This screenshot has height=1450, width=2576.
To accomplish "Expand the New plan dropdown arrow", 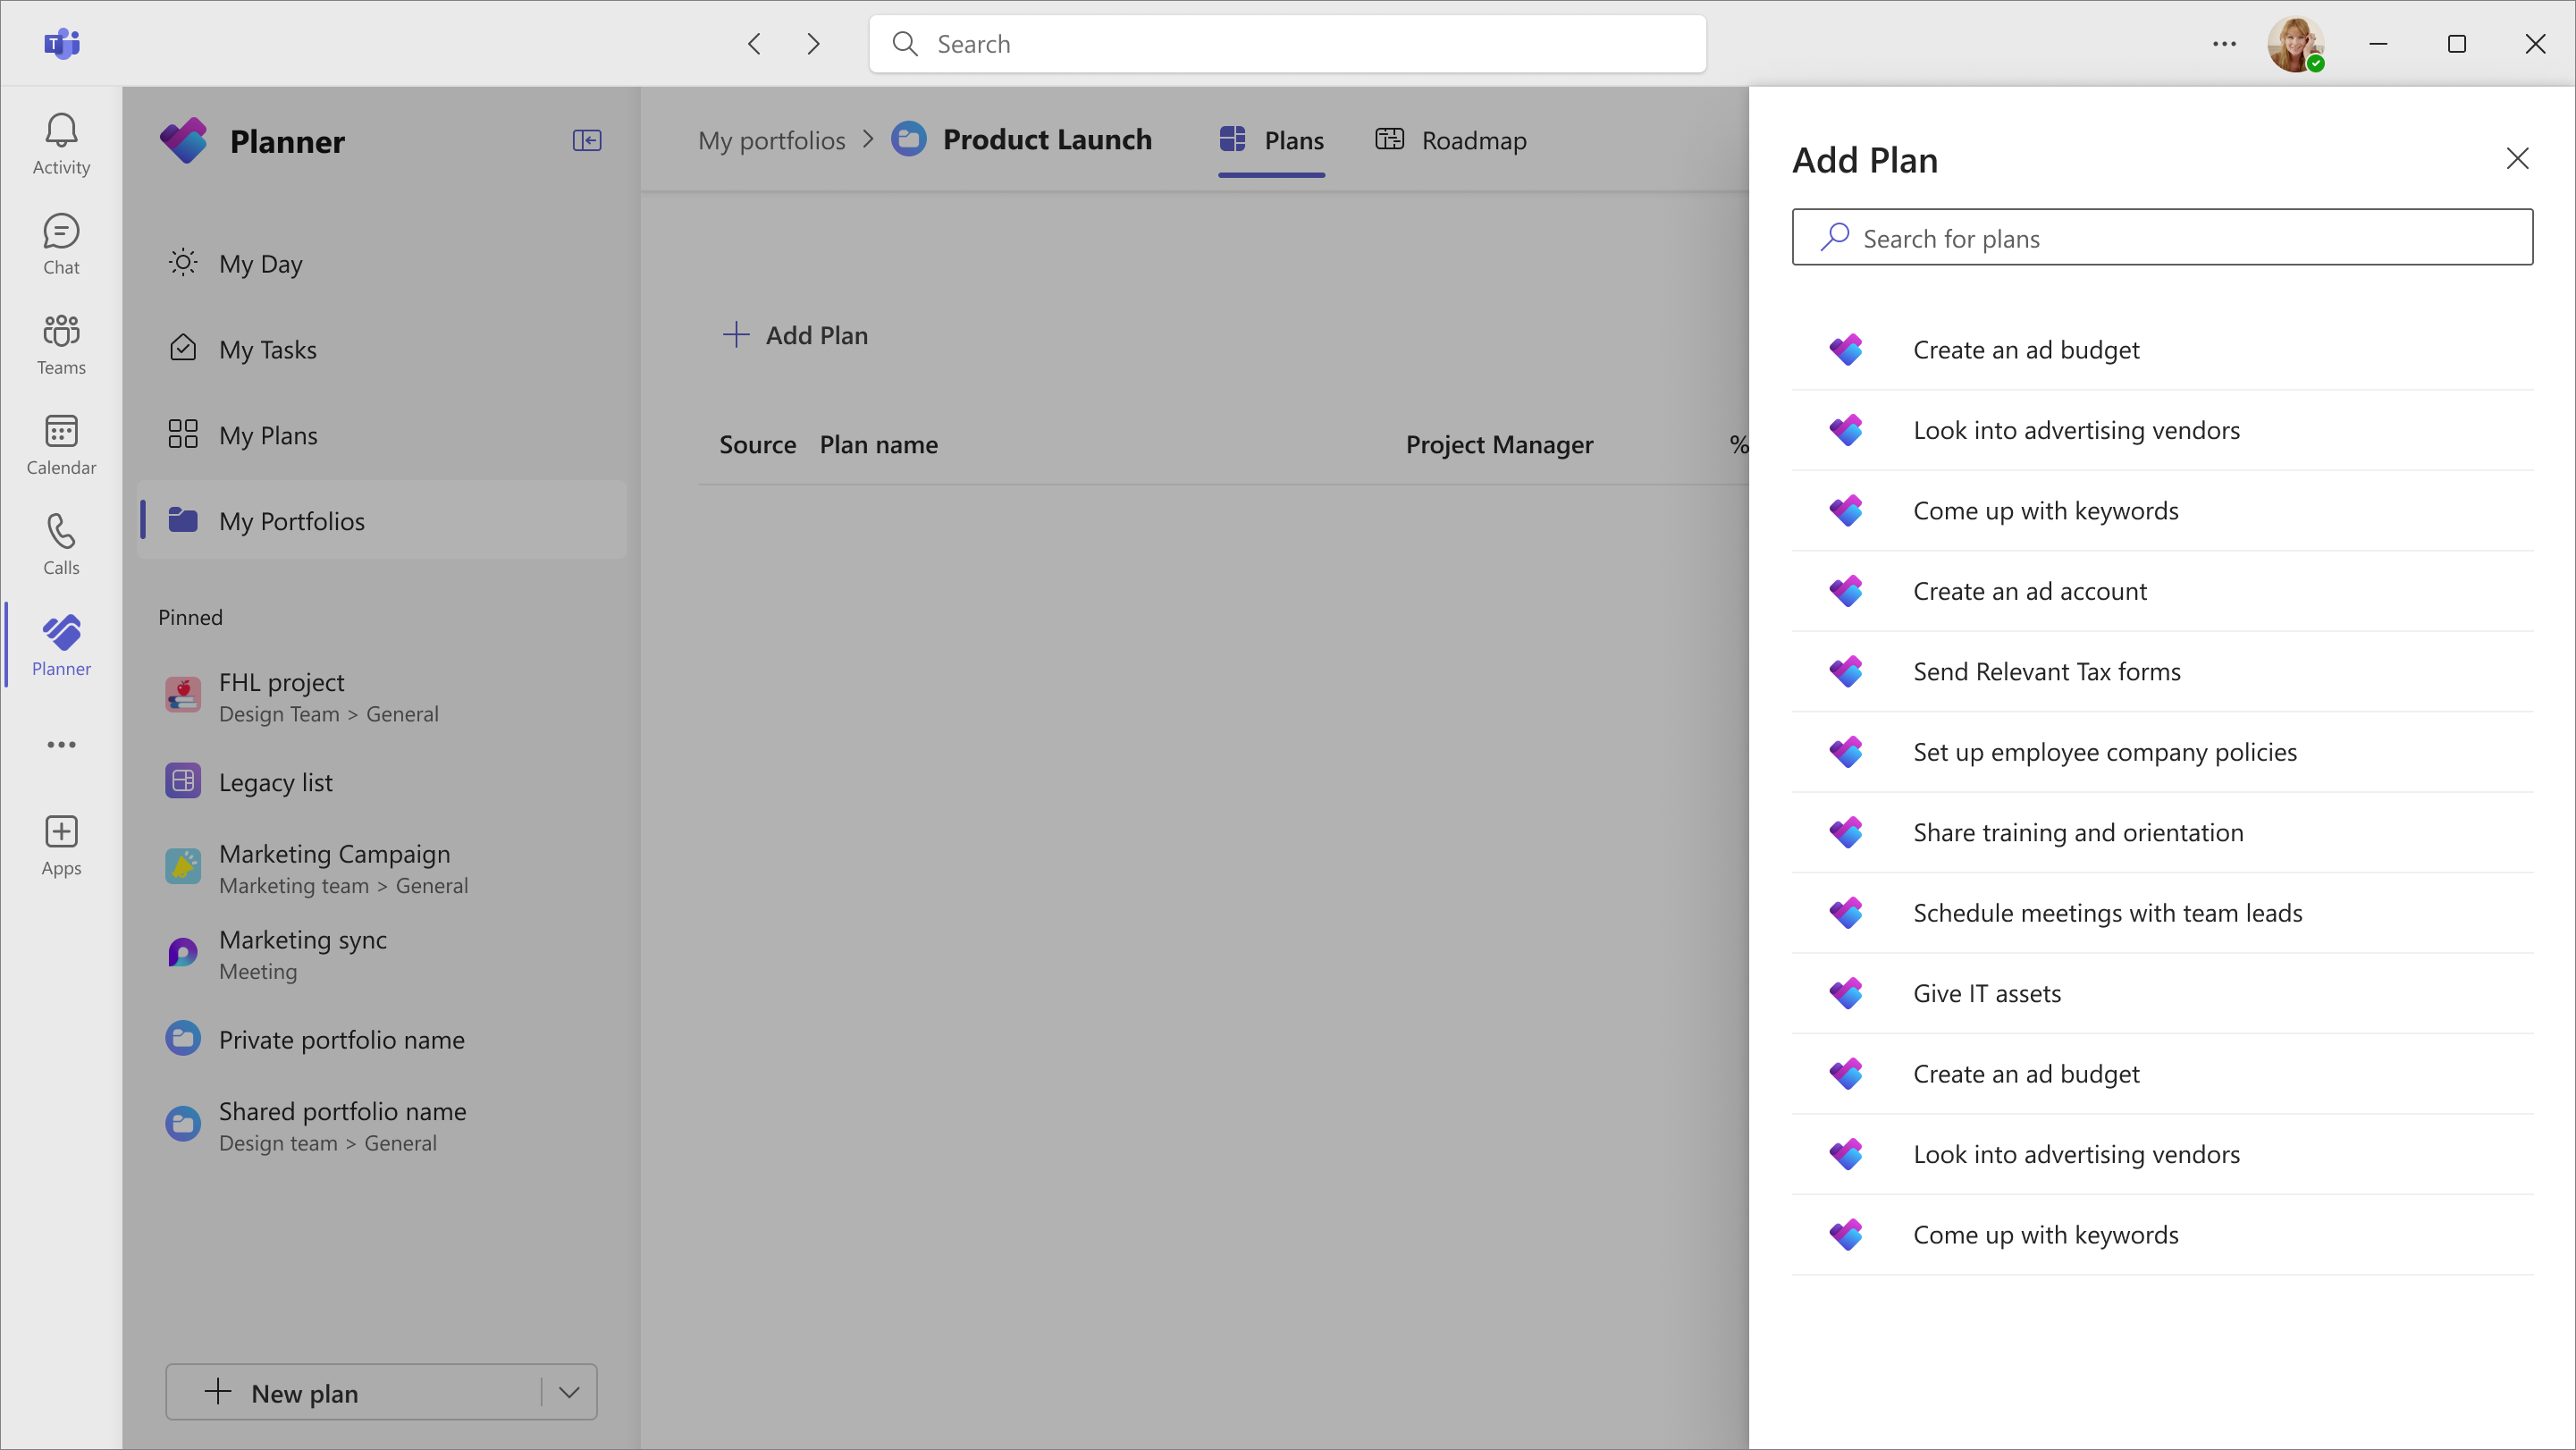I will [568, 1392].
